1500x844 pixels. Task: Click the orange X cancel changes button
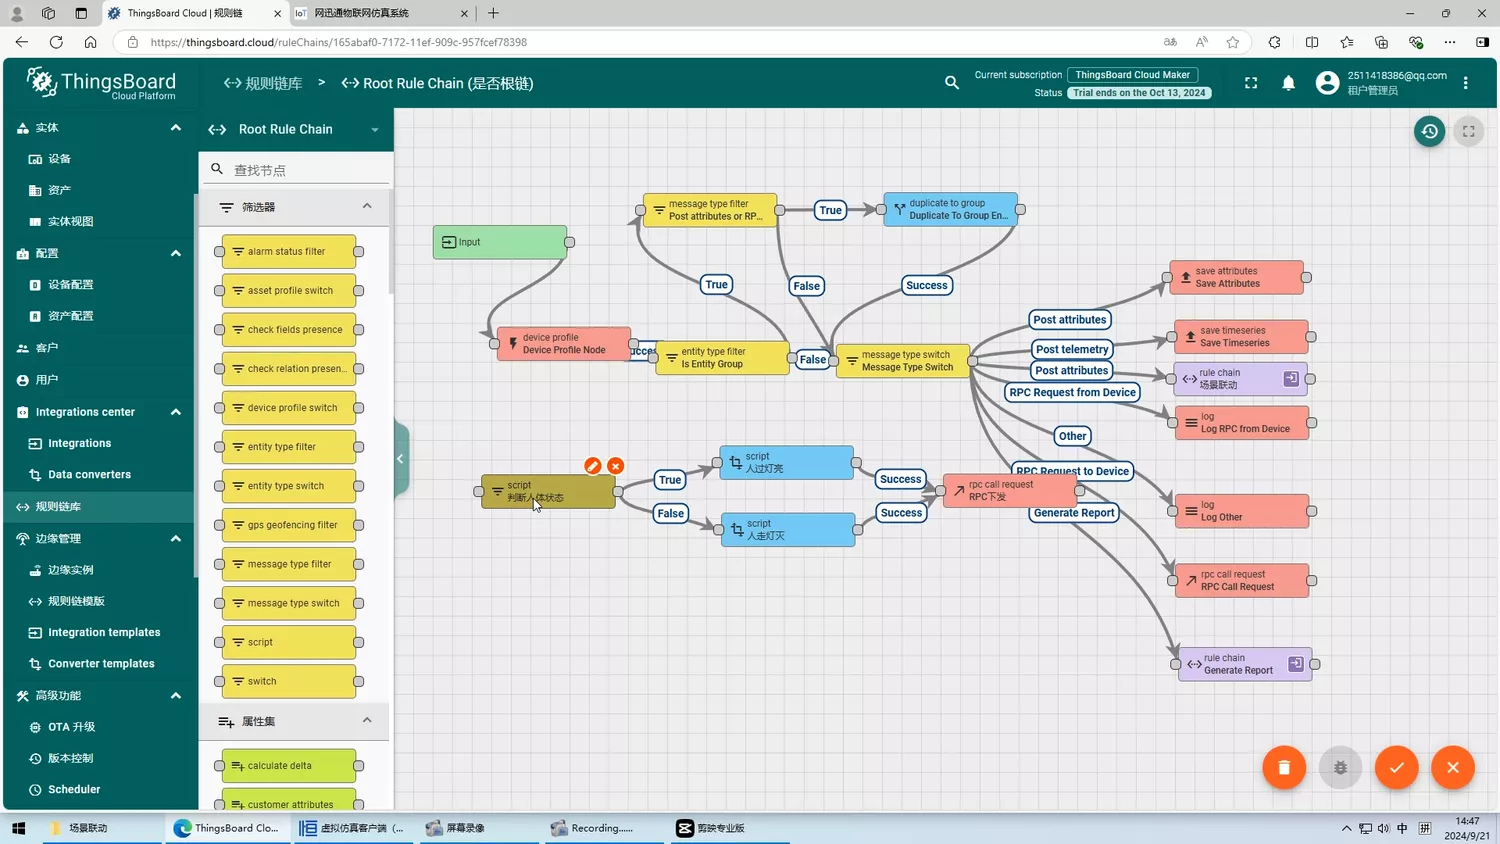click(x=1452, y=767)
